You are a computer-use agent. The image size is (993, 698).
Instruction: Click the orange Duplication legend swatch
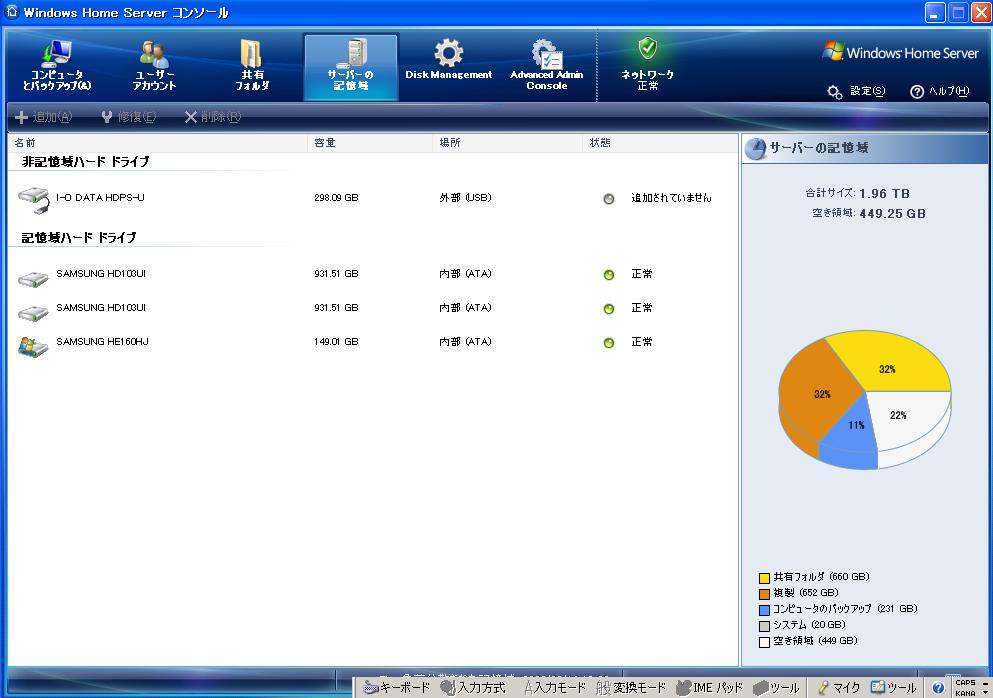[x=764, y=593]
